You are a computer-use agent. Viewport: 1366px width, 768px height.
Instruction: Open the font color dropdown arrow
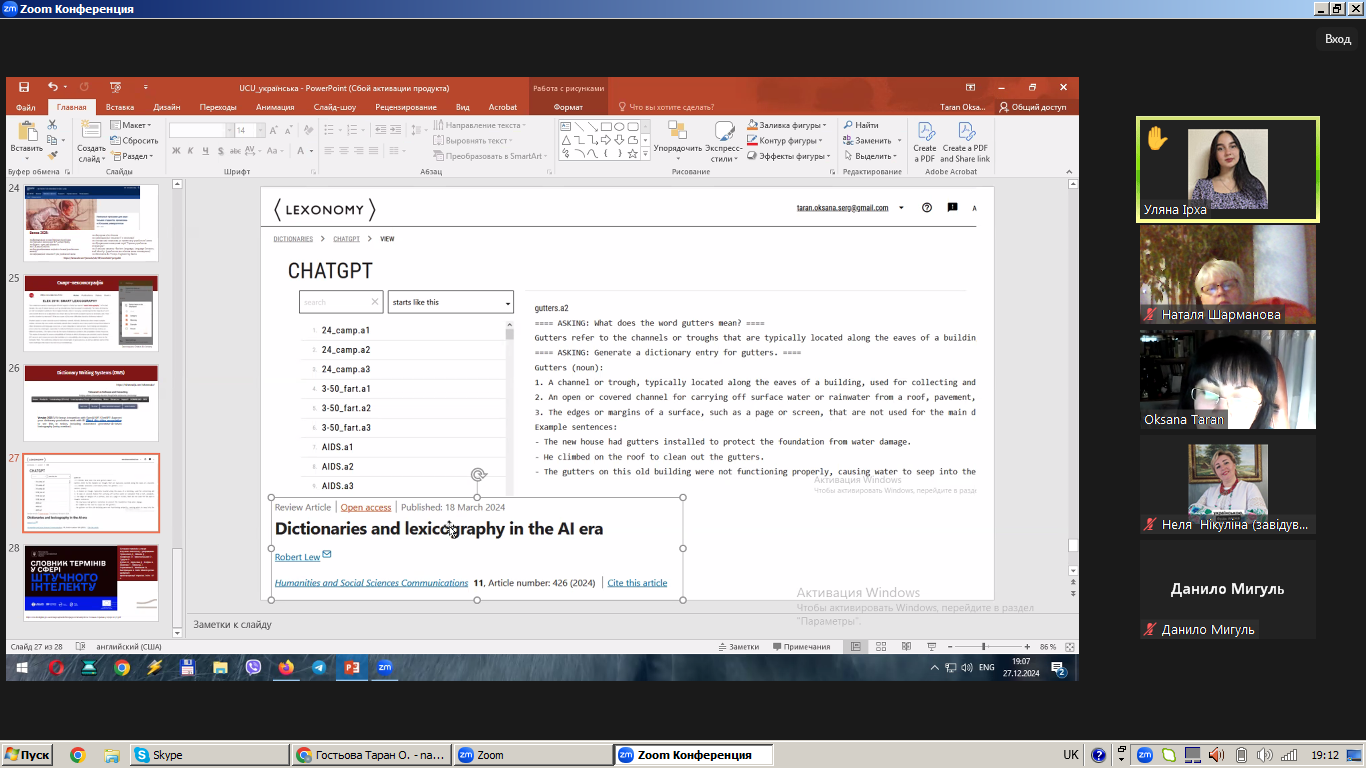[x=312, y=151]
